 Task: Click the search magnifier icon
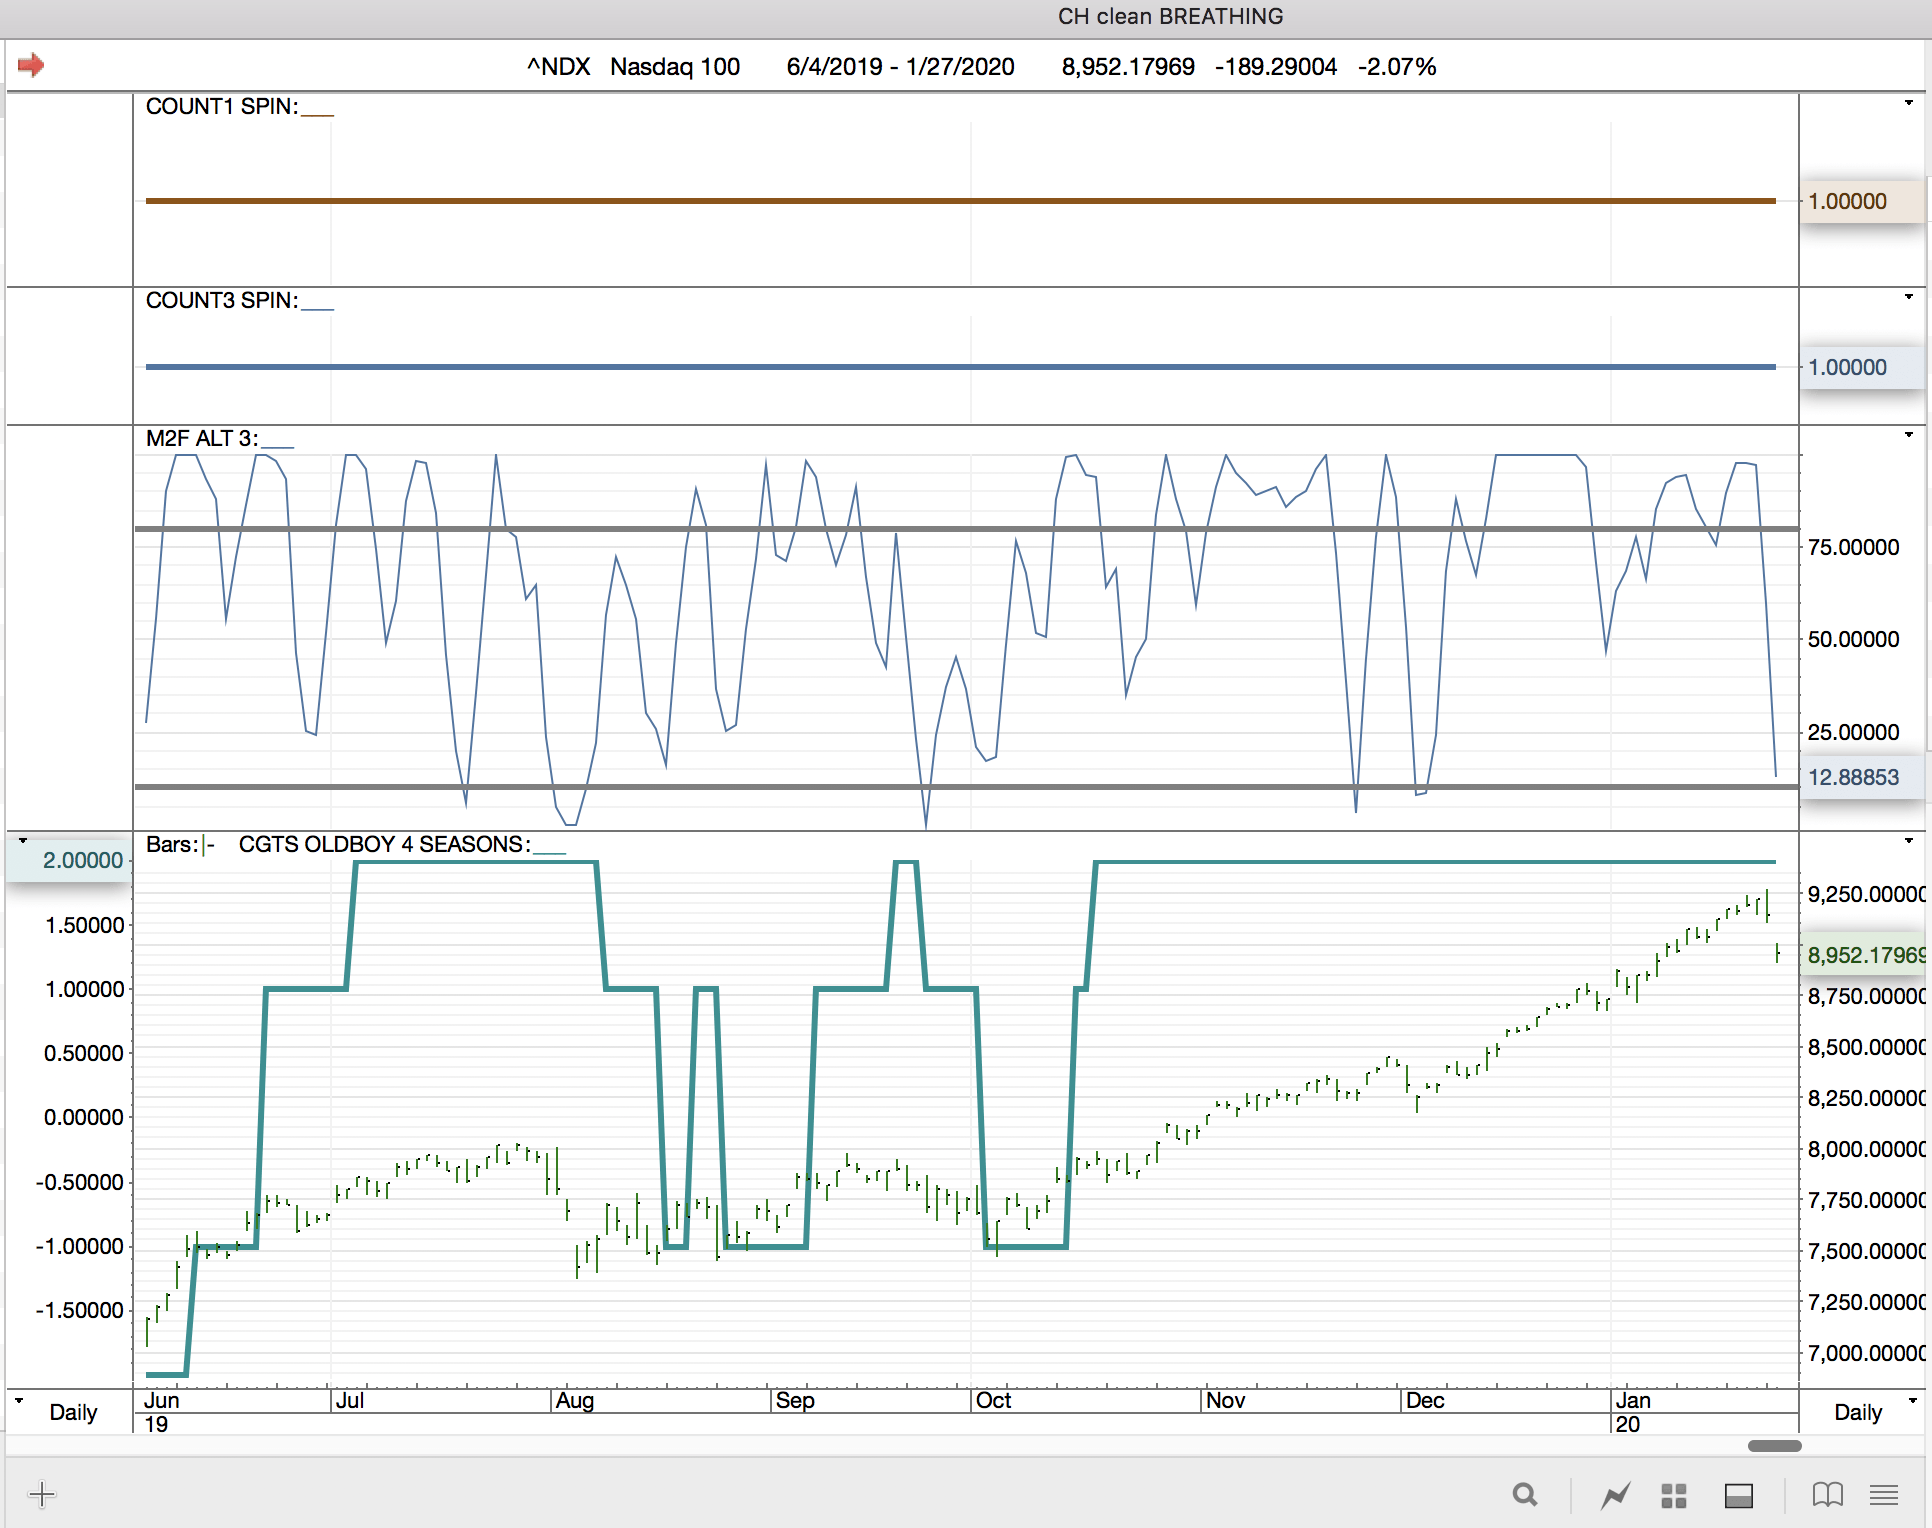(1524, 1495)
